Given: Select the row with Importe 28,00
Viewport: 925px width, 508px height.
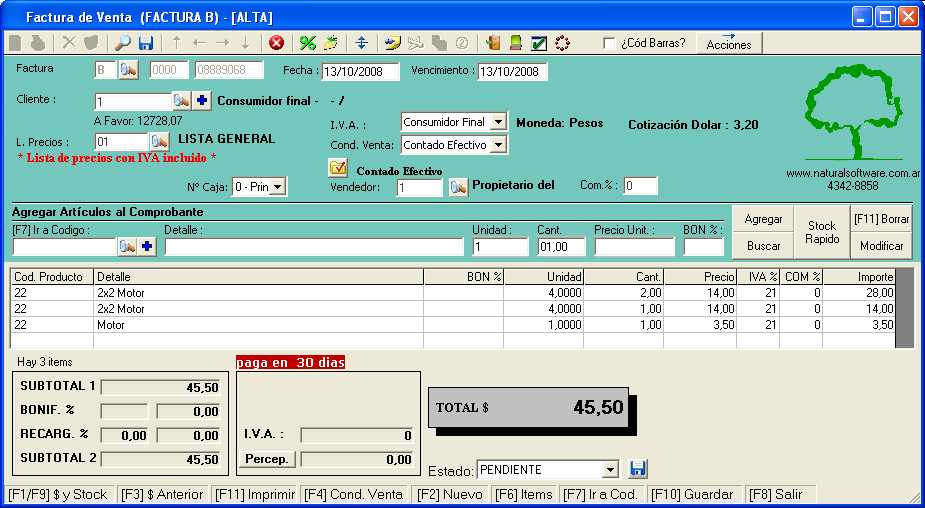Looking at the screenshot, I should click(x=453, y=293).
